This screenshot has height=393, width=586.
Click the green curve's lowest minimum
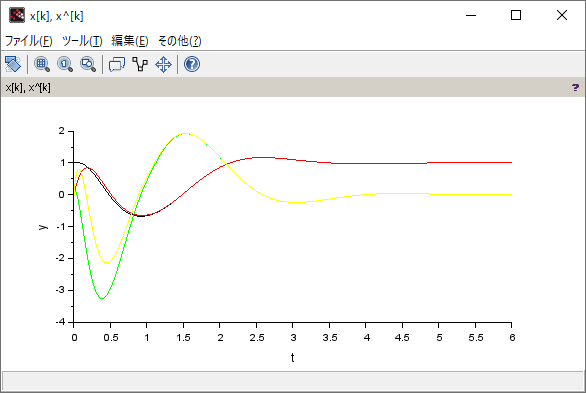[x=102, y=298]
